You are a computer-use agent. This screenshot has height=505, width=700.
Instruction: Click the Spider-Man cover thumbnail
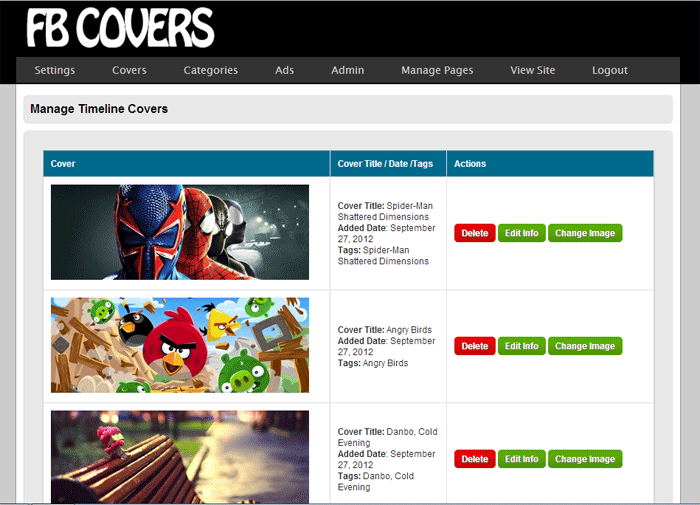180,232
